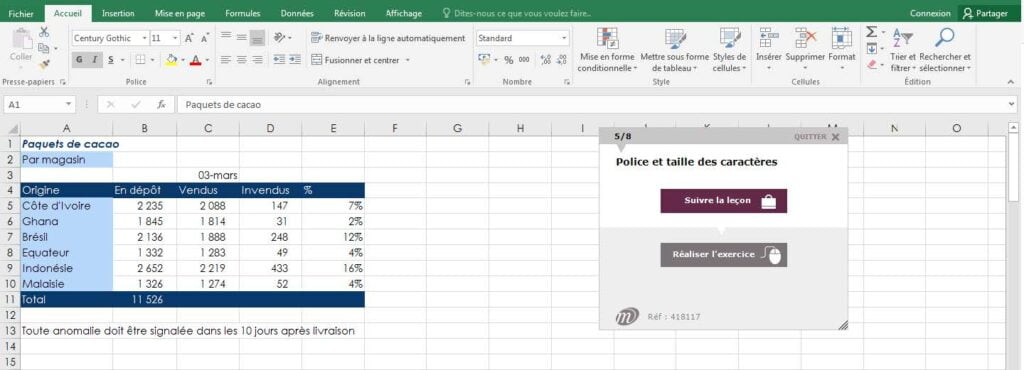Click the text orientation icon

(280, 38)
